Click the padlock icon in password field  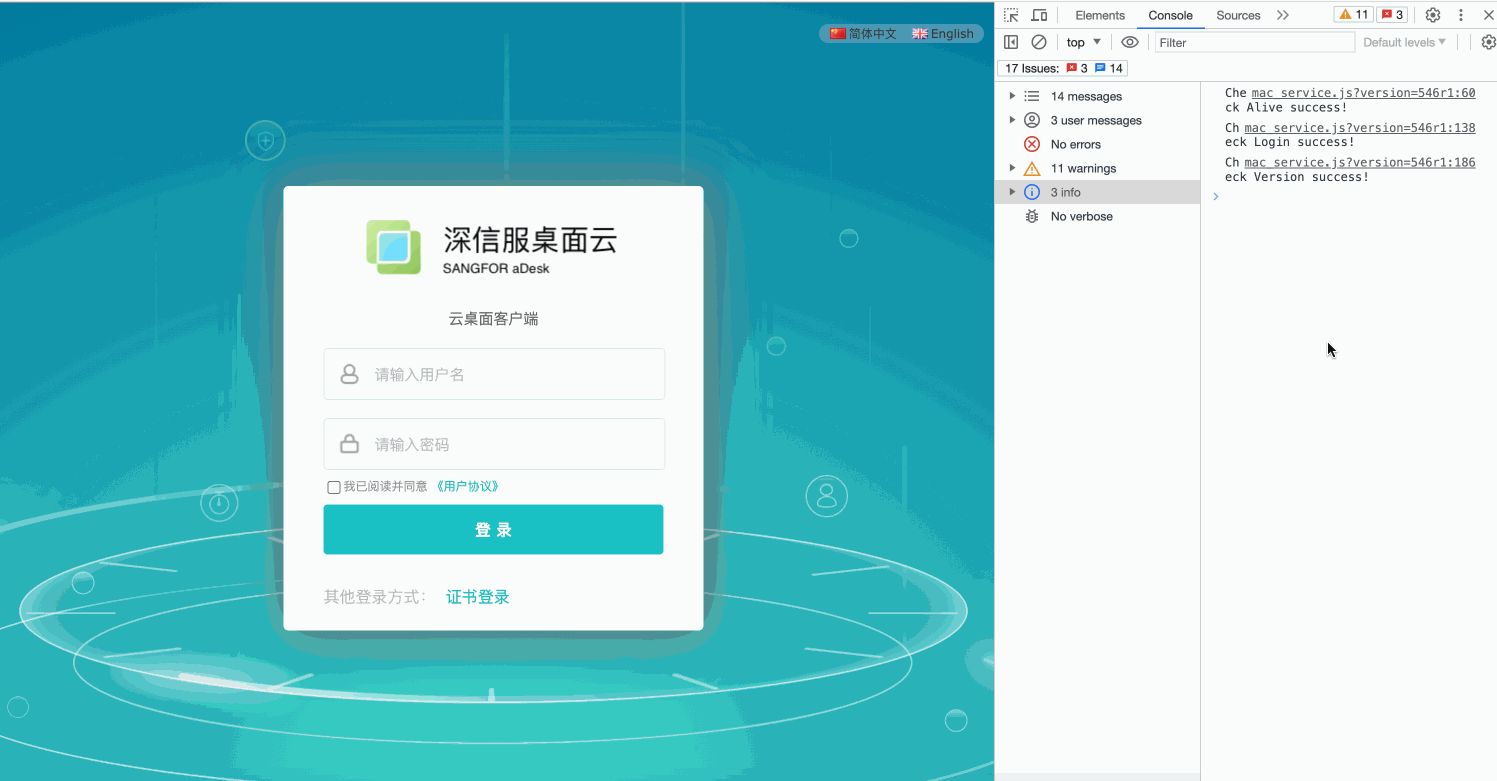[x=349, y=444]
